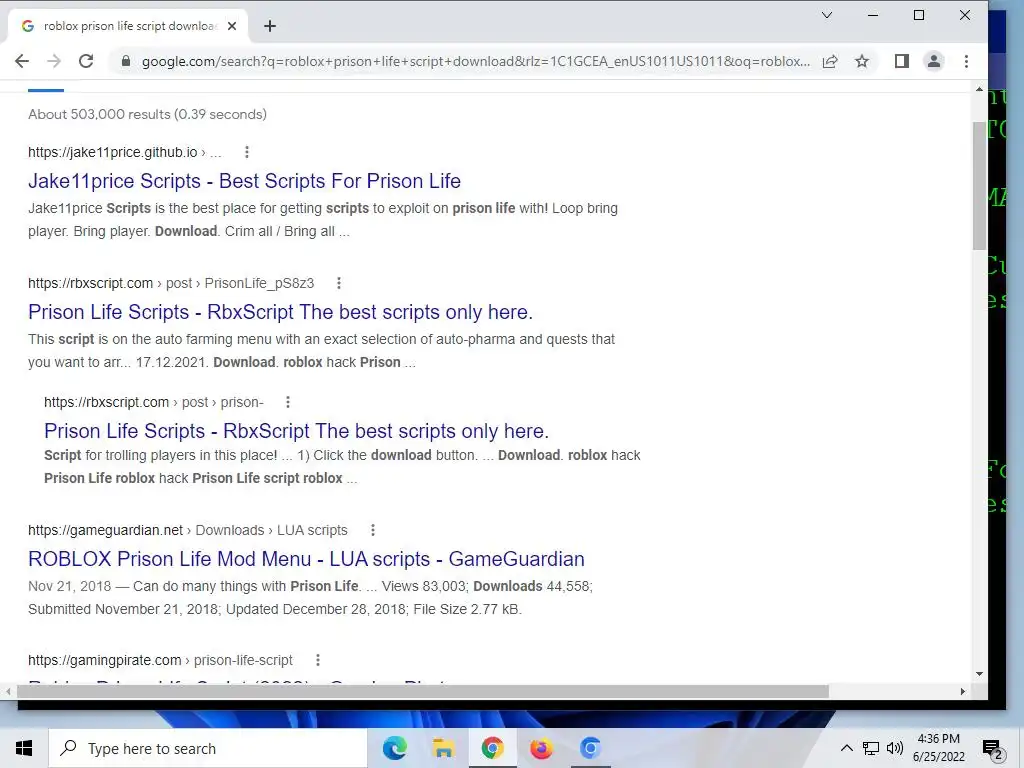Viewport: 1024px width, 768px height.
Task: Launch Firefox from the taskbar
Action: point(541,748)
